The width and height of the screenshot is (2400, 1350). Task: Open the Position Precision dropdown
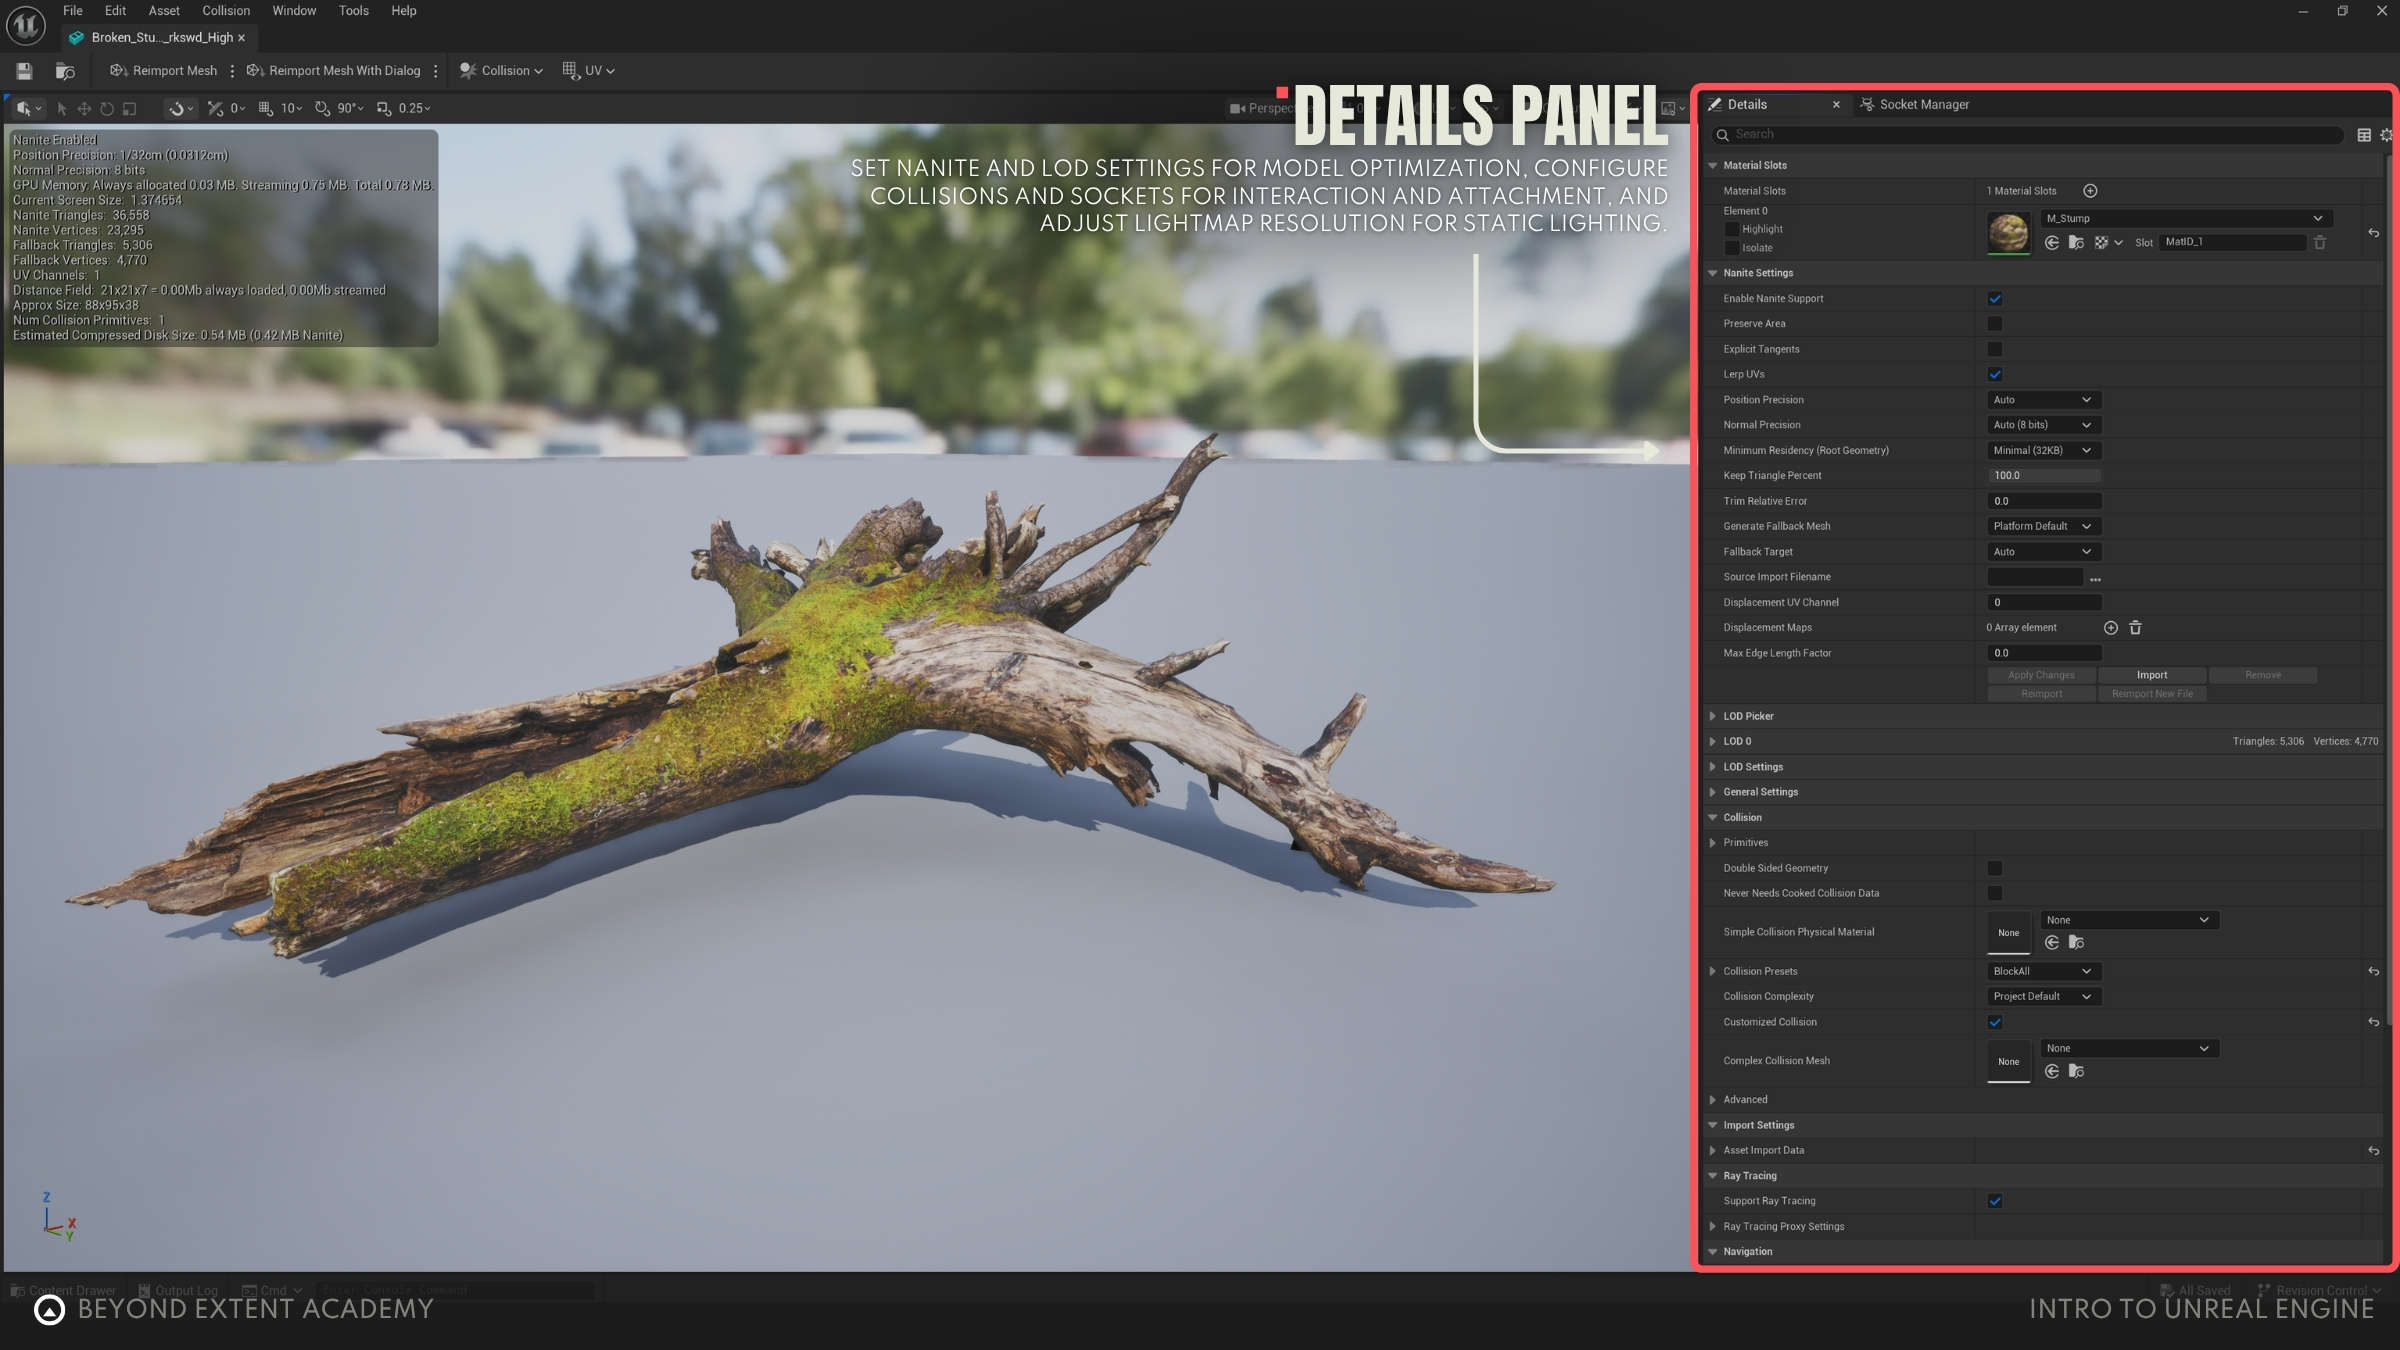(2042, 400)
